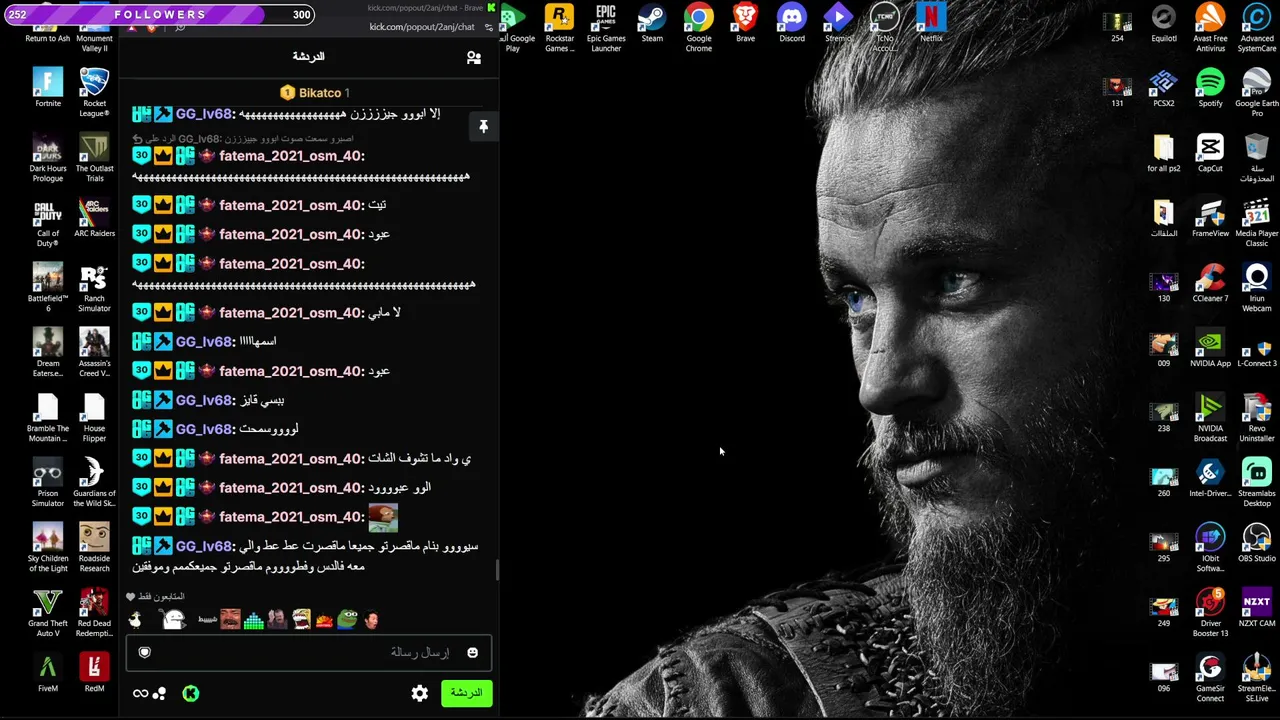Open Fortnite desktop shortcut
Image resolution: width=1280 pixels, height=720 pixels.
click(48, 88)
